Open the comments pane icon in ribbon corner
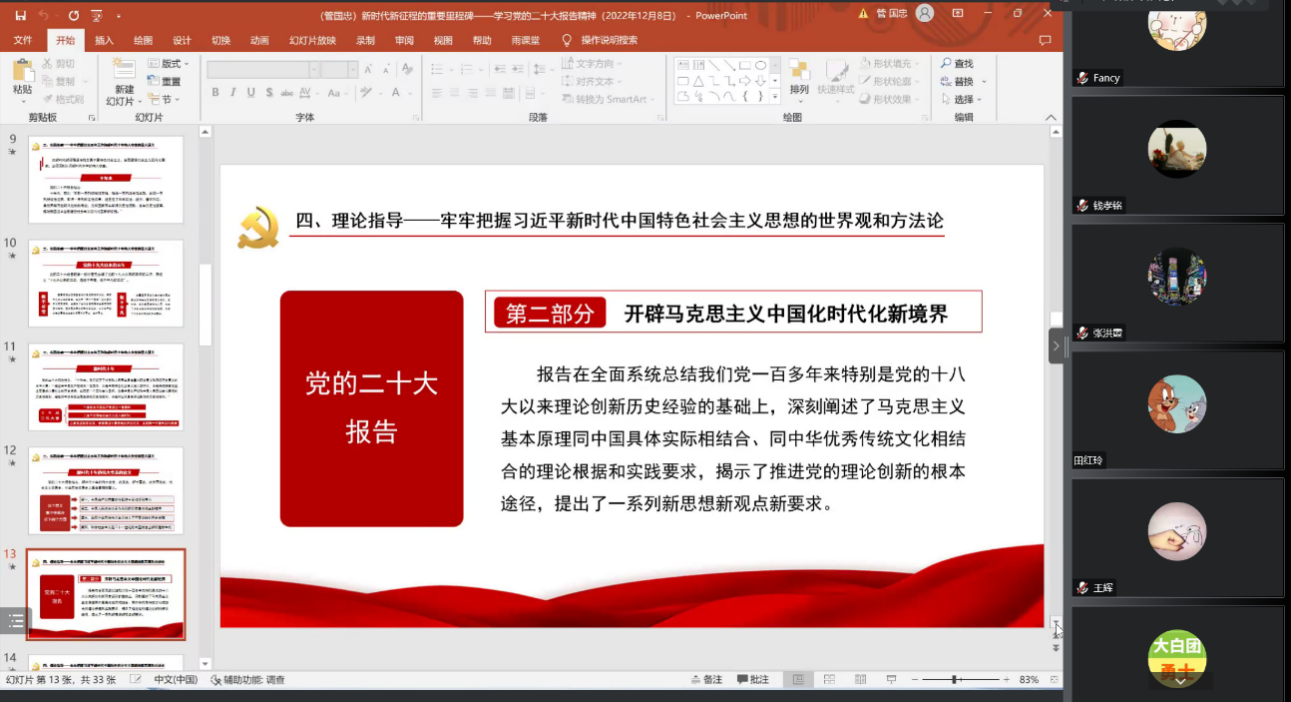 1045,41
